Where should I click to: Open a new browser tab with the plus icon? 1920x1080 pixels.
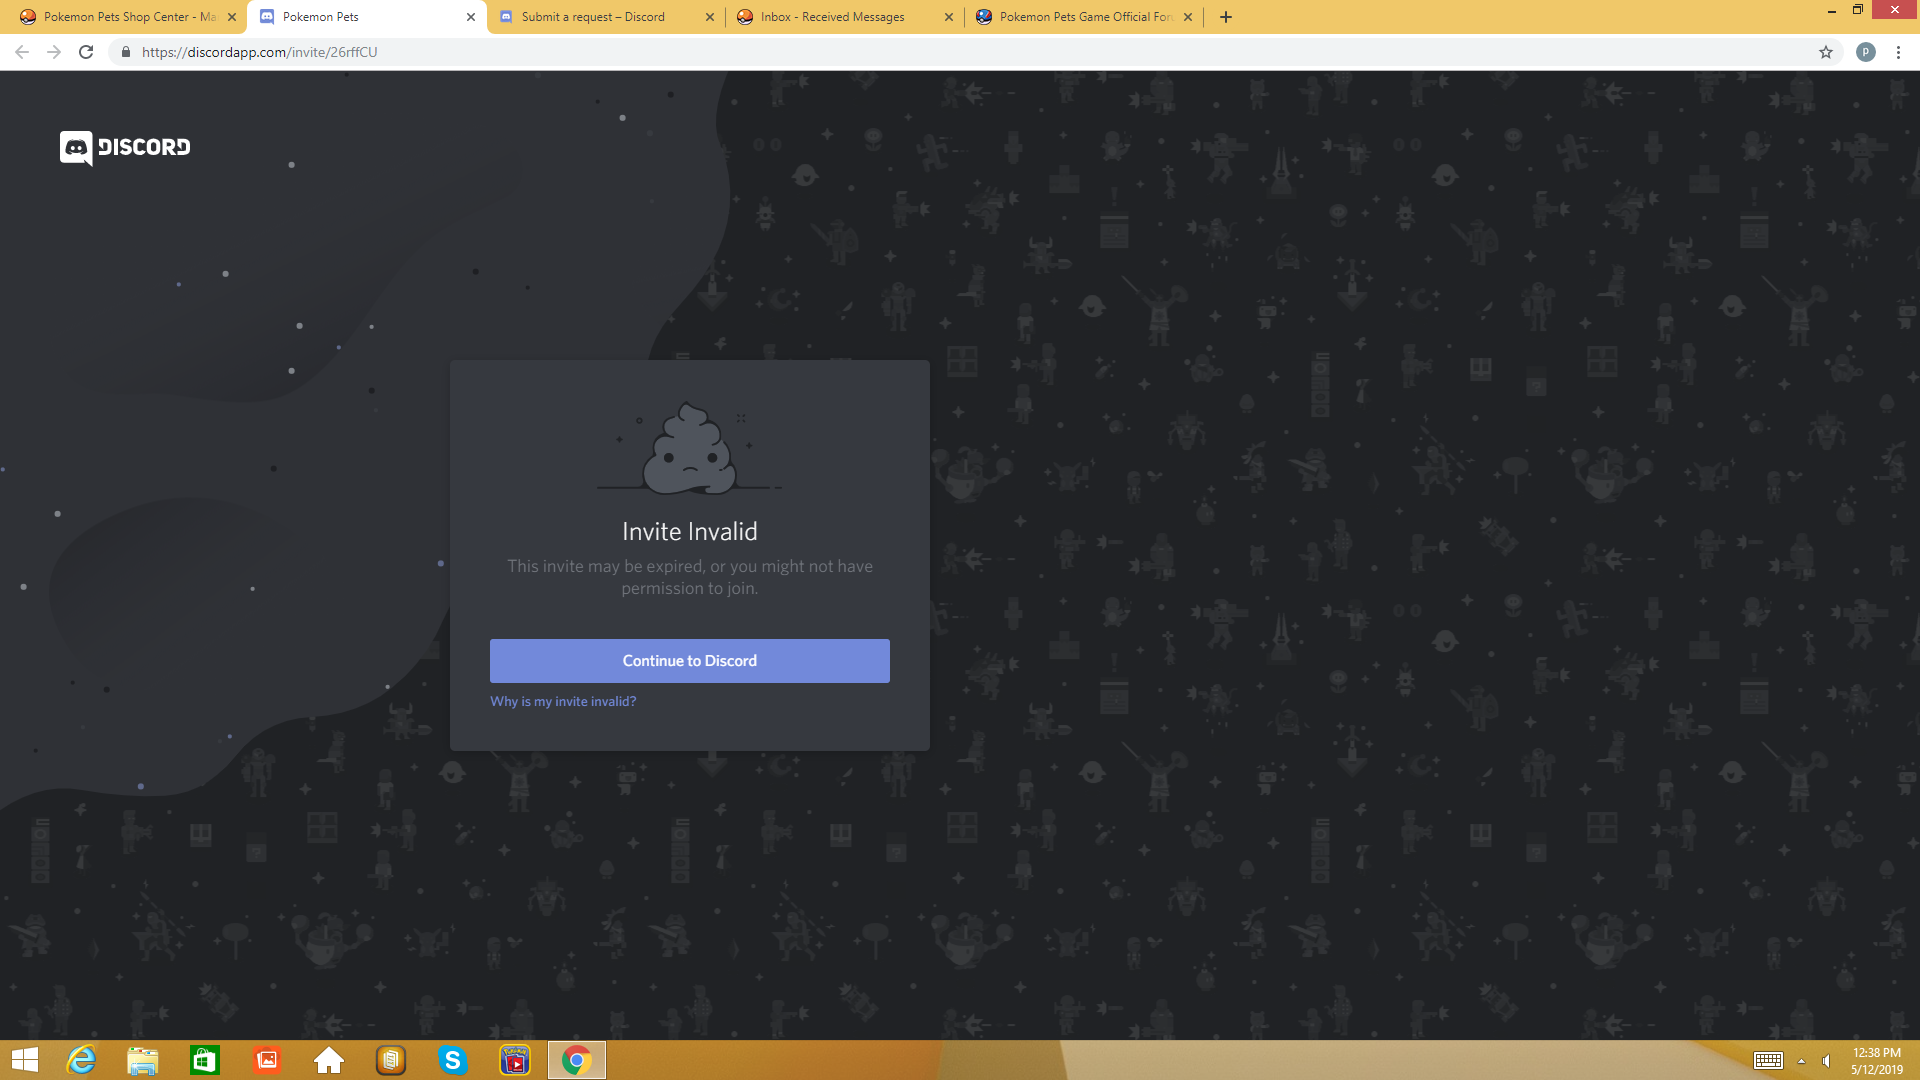pos(1226,17)
